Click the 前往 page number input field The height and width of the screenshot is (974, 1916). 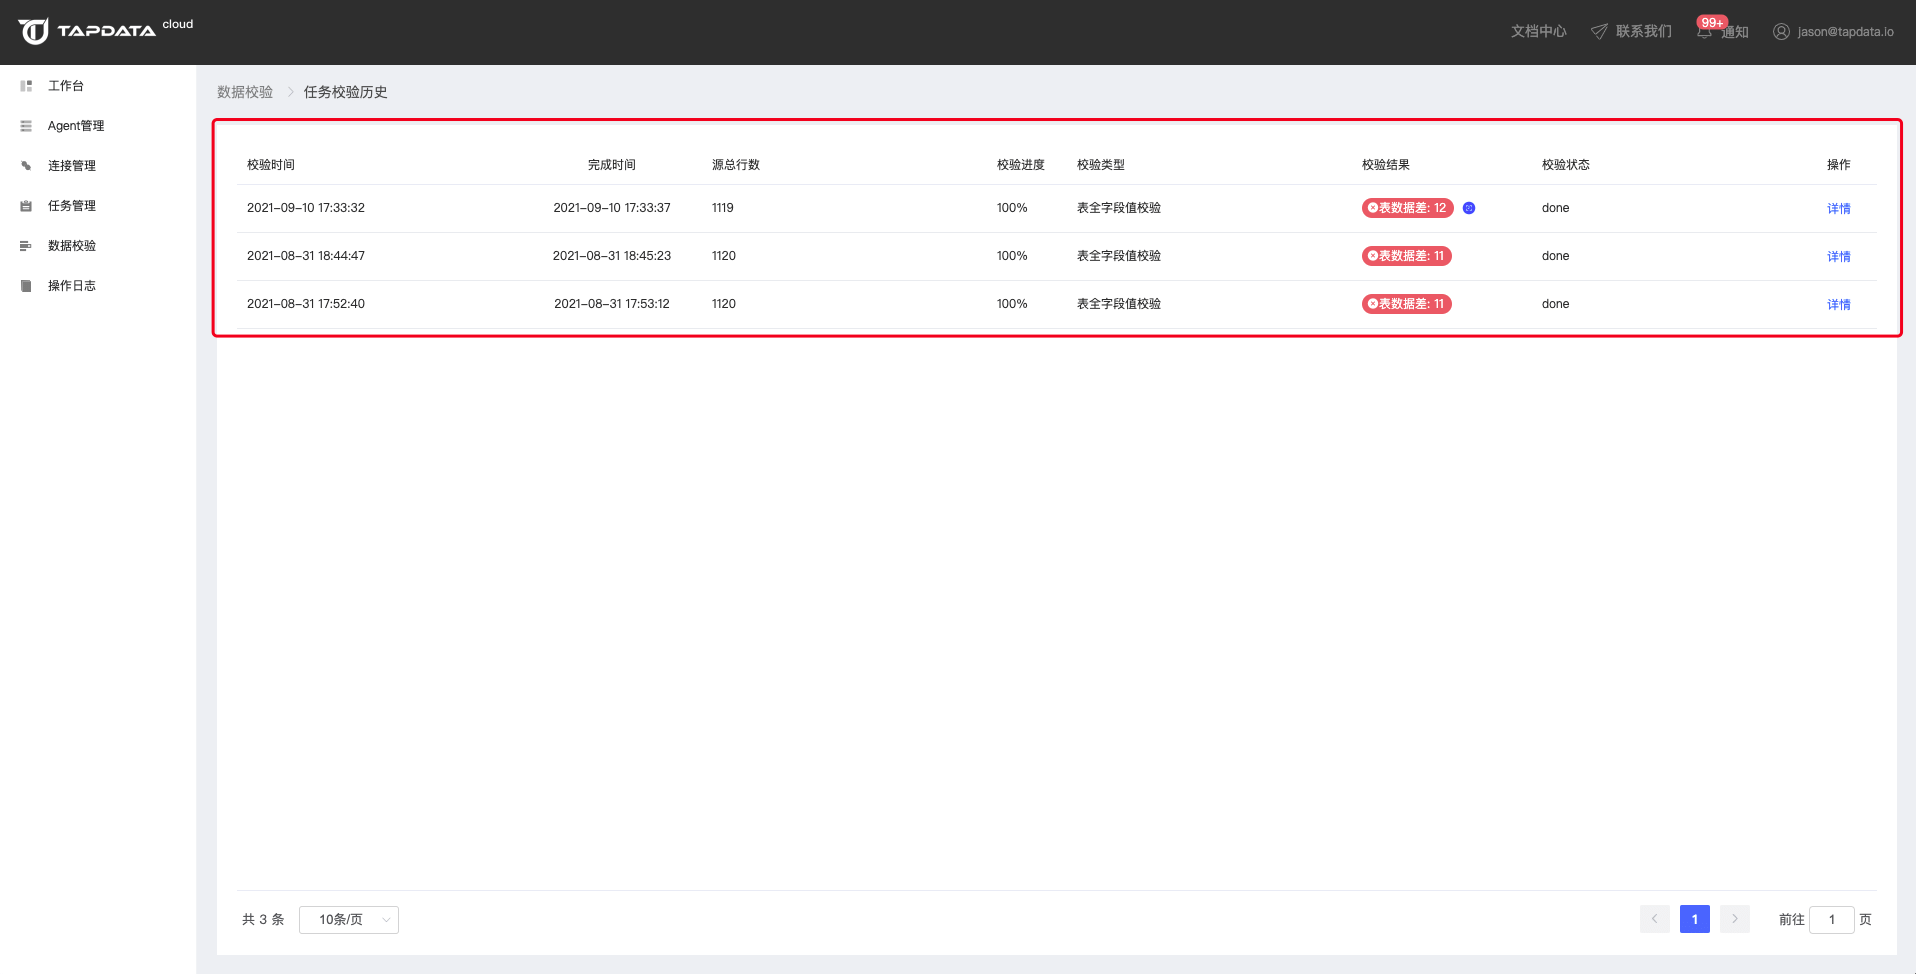click(x=1831, y=920)
